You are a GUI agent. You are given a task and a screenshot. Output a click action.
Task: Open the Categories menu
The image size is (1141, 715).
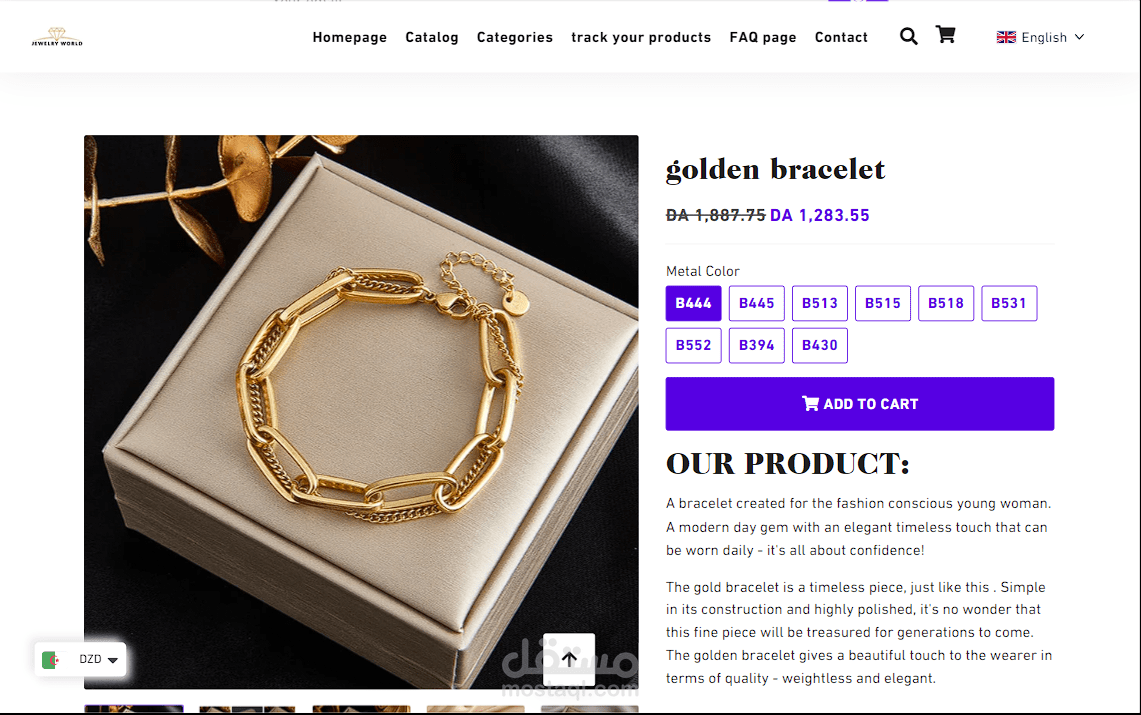point(514,37)
